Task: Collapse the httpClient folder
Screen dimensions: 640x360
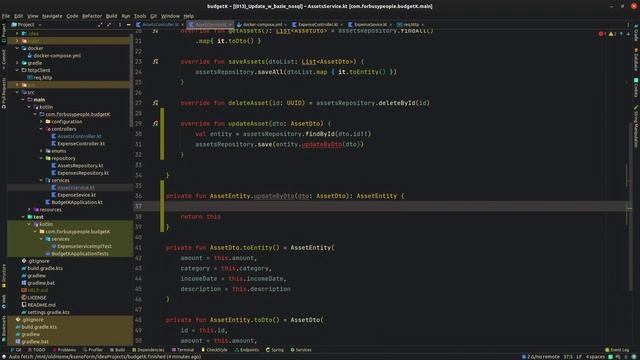Action: pos(17,70)
